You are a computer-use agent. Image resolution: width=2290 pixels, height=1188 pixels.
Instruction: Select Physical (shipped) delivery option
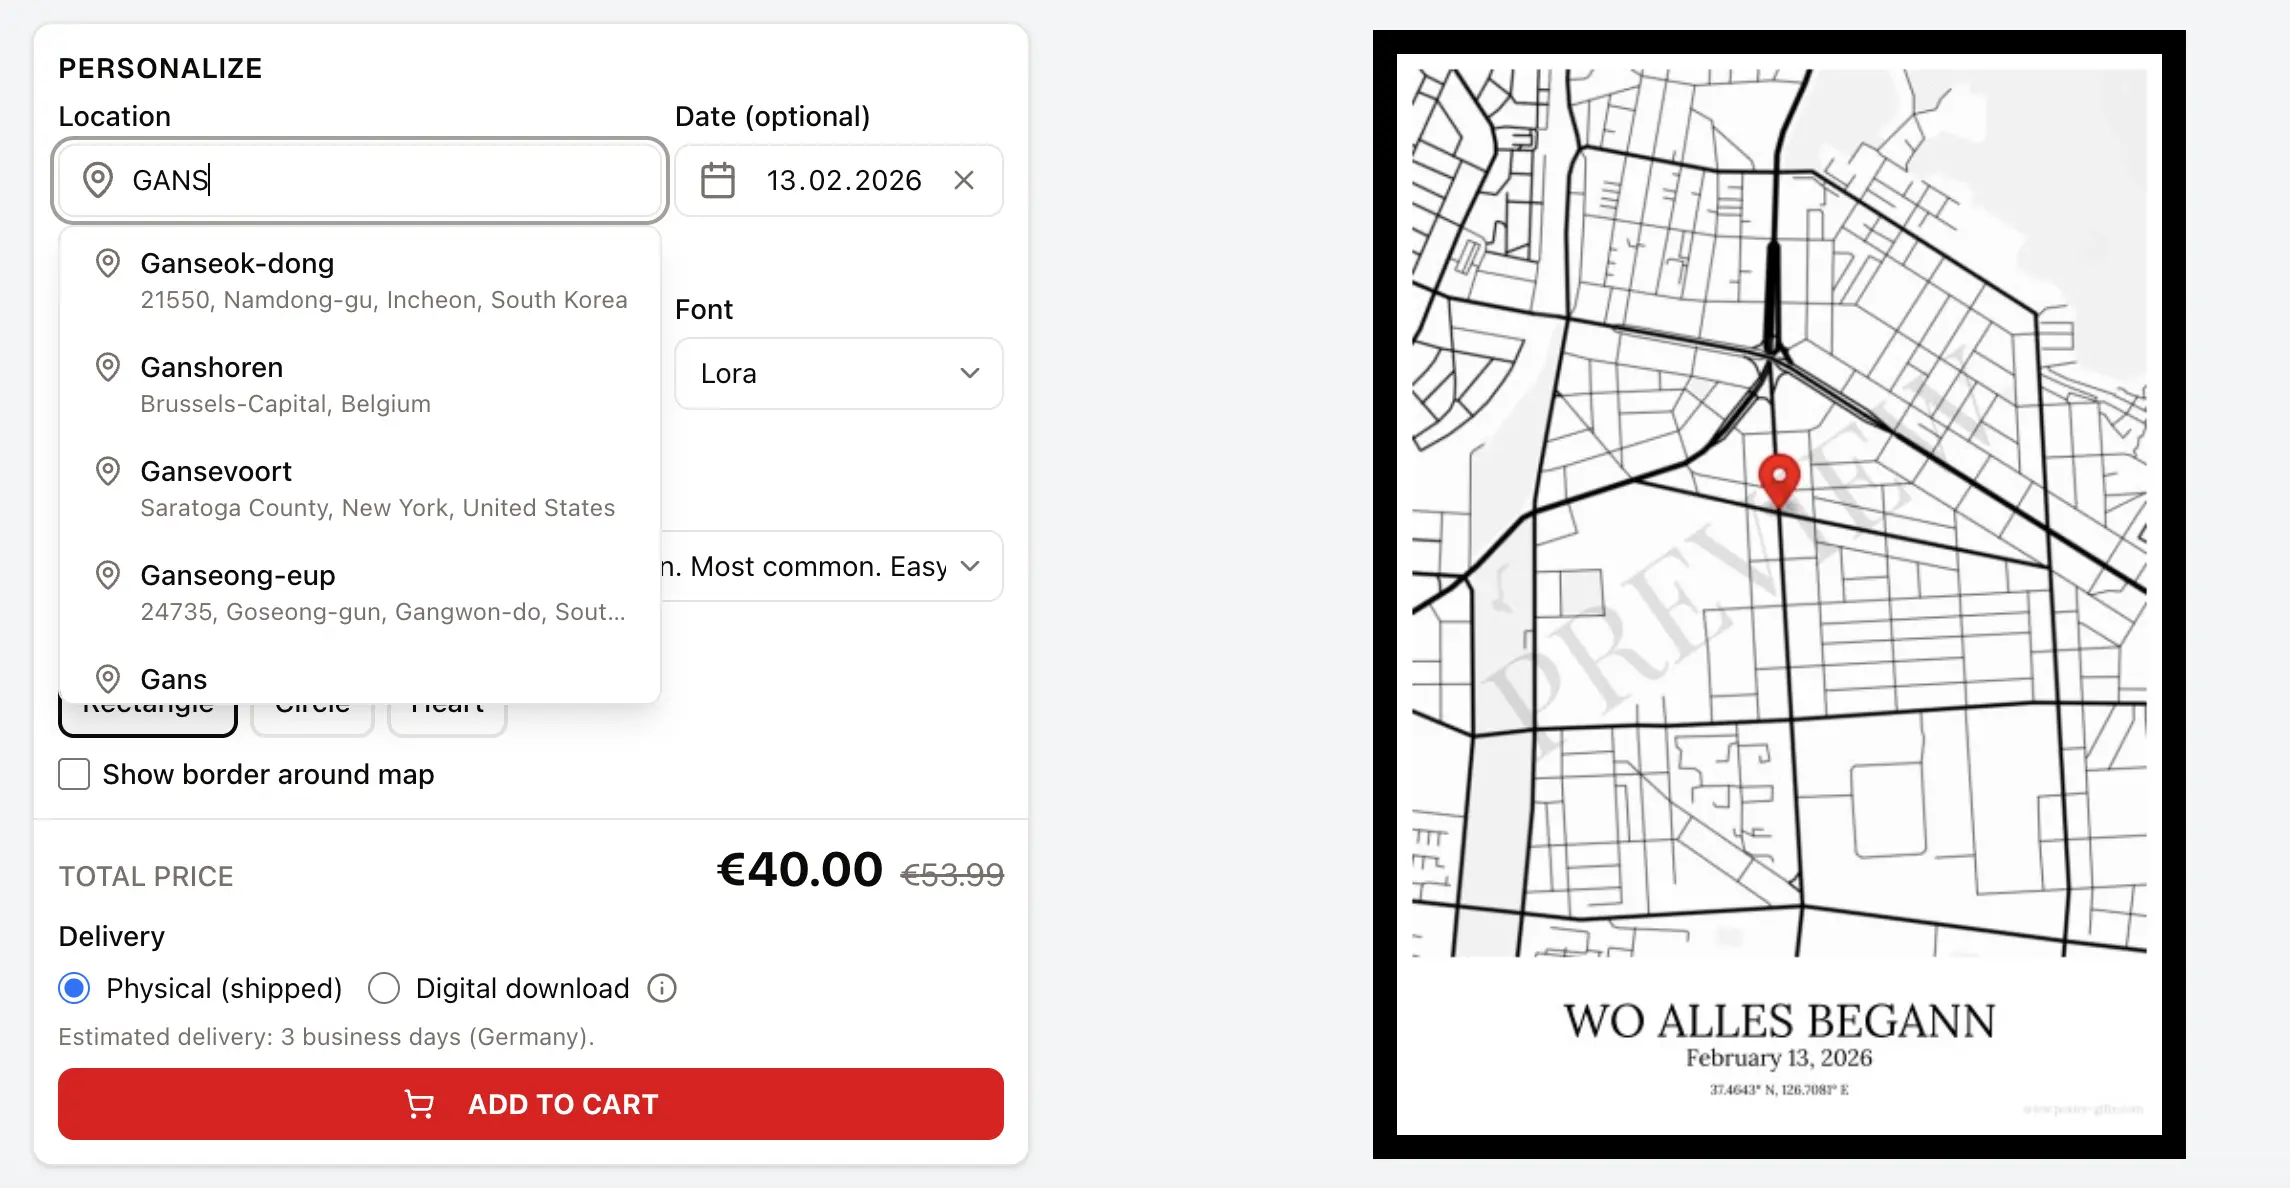pyautogui.click(x=74, y=988)
